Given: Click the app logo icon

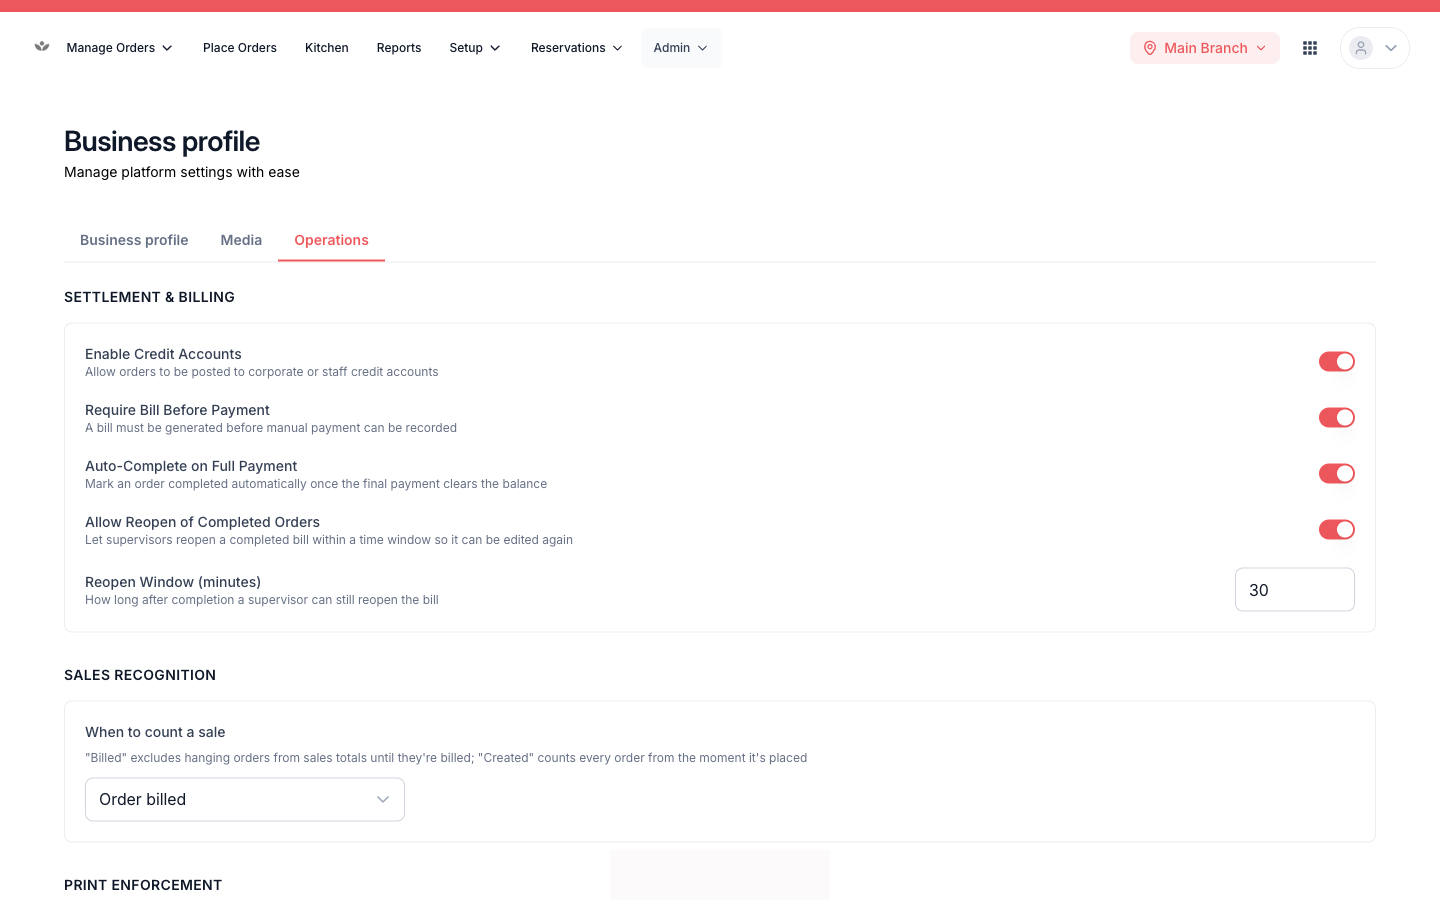Looking at the screenshot, I should tap(42, 46).
